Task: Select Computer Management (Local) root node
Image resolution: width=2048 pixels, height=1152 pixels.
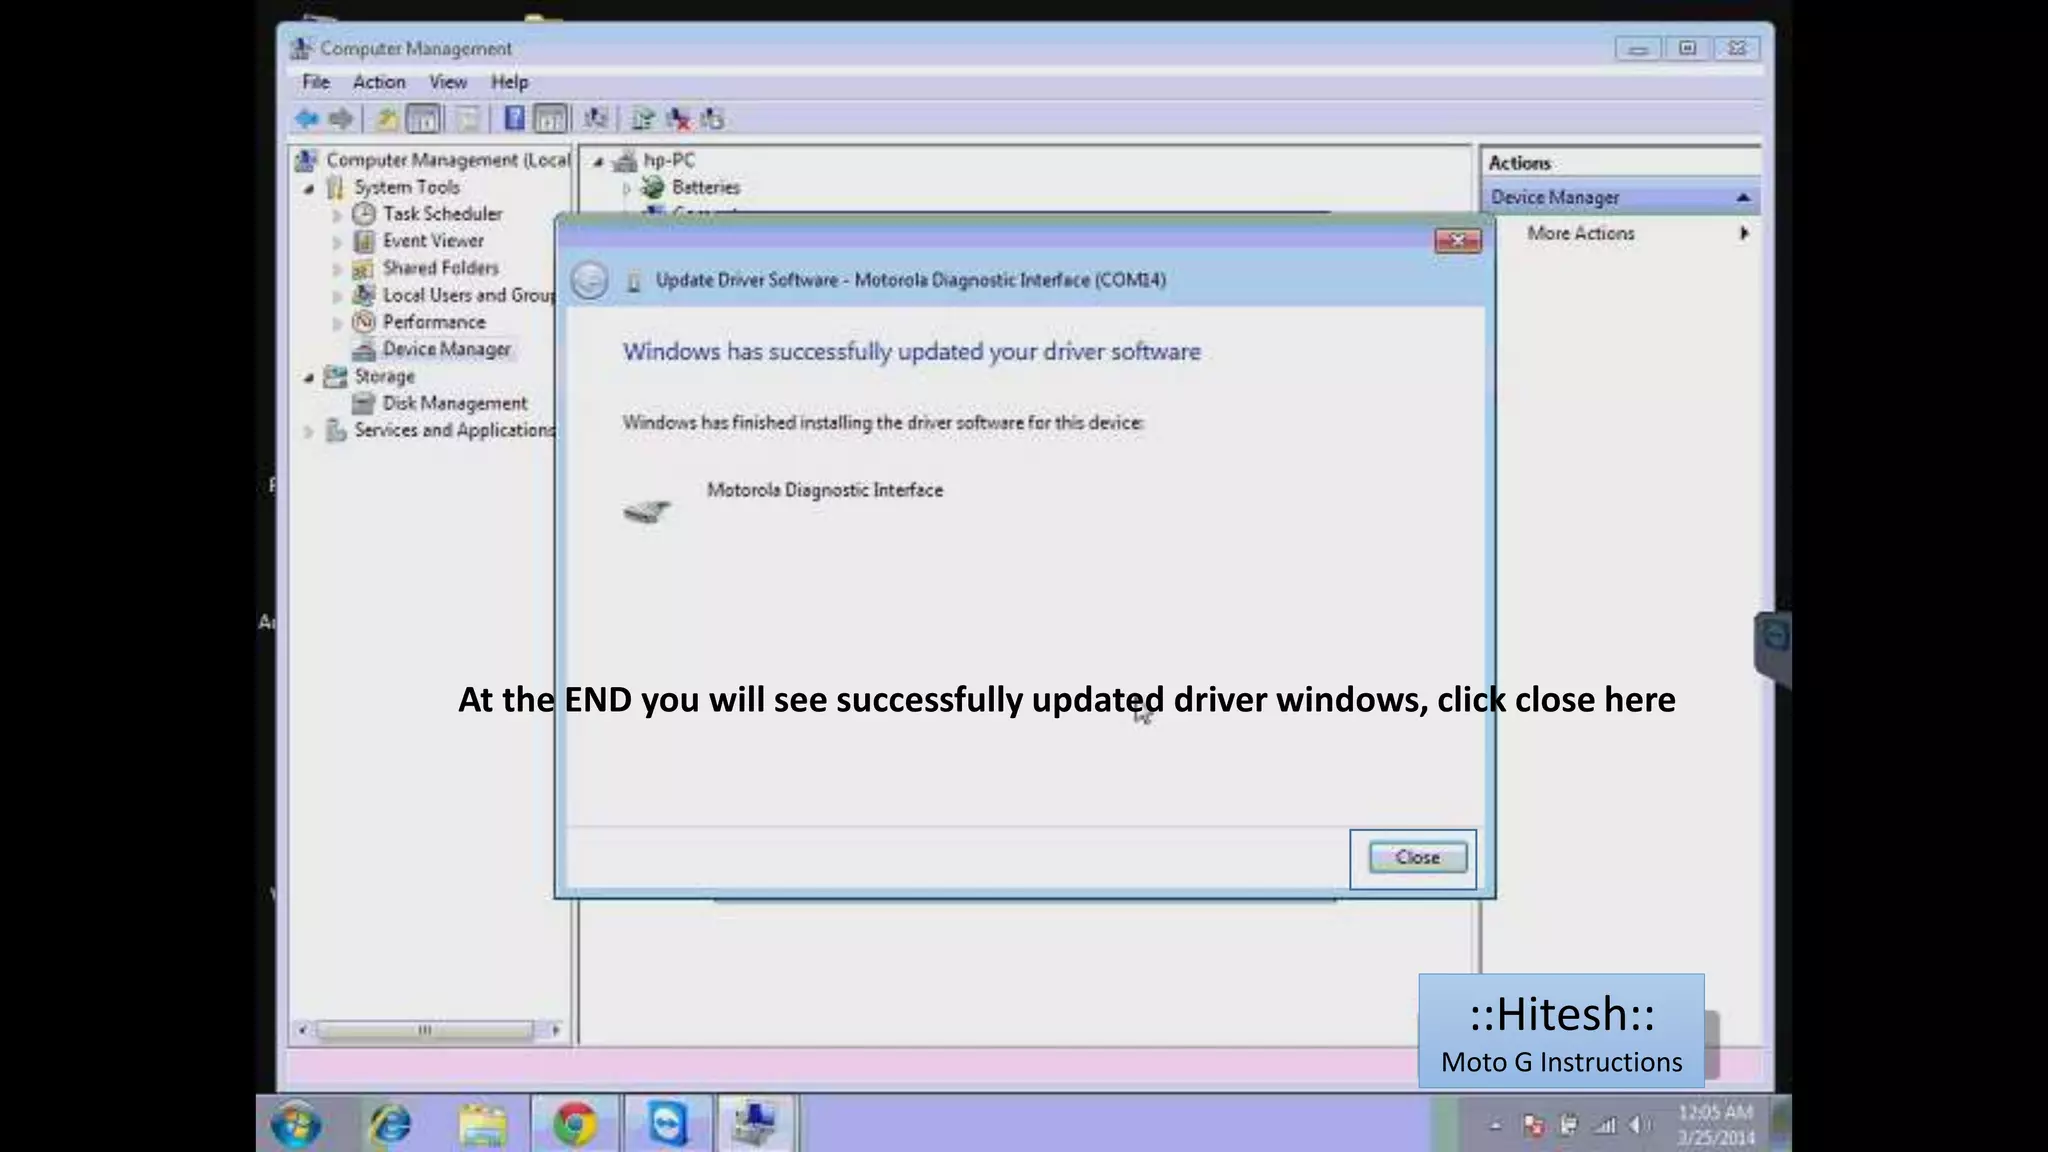Action: pos(447,160)
